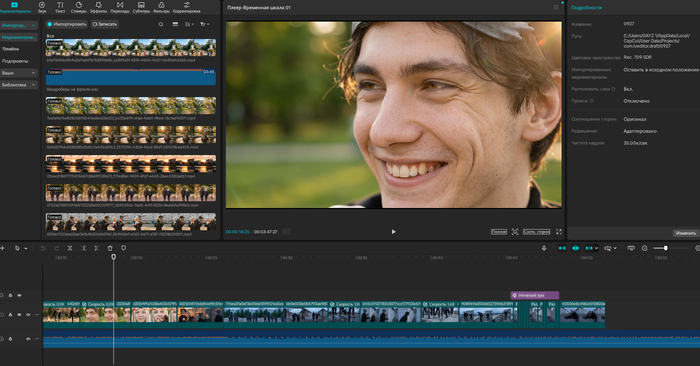Select the cursor selection tool
Viewport: 700px width, 366px height.
[17, 248]
